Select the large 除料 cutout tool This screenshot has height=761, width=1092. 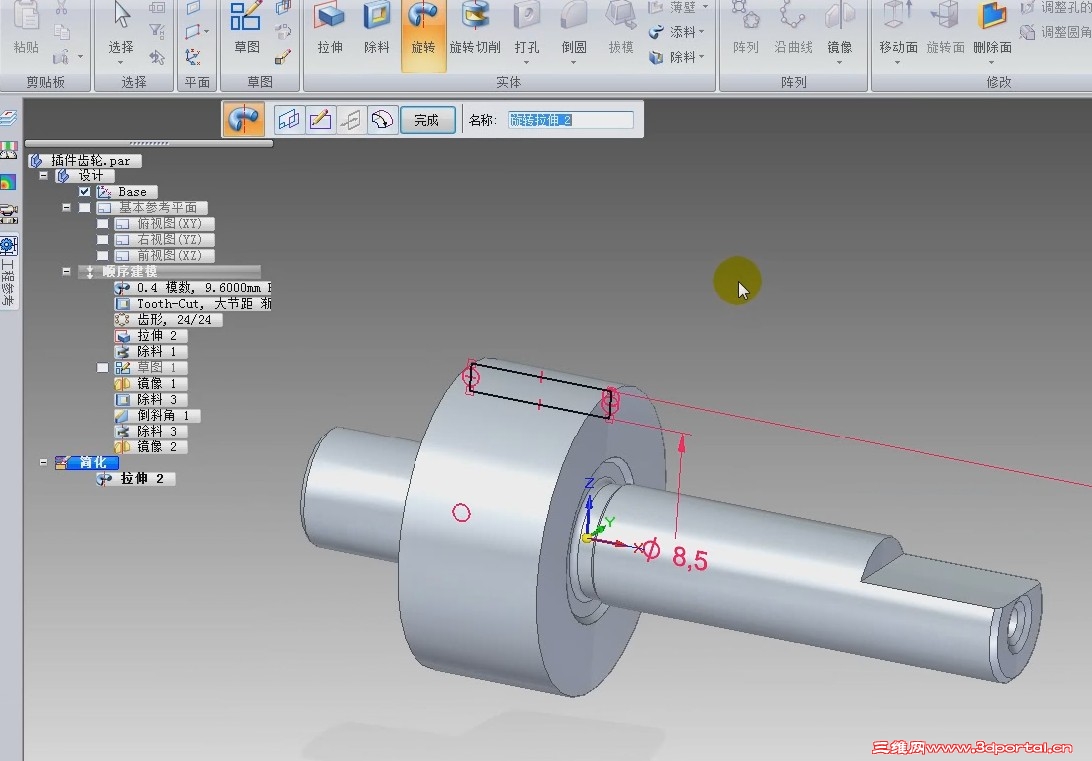pyautogui.click(x=377, y=26)
